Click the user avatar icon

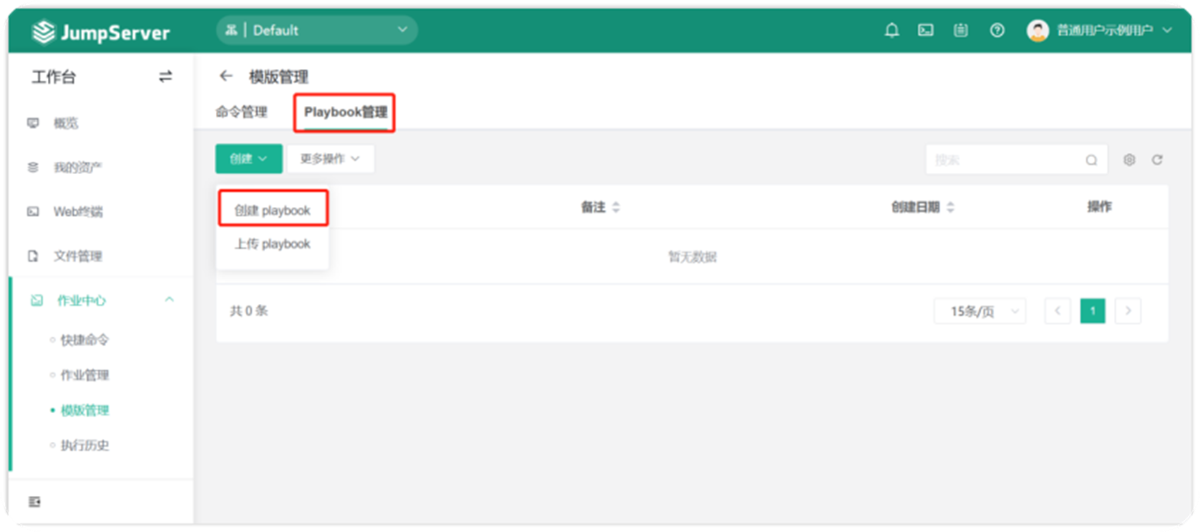[x=1037, y=31]
